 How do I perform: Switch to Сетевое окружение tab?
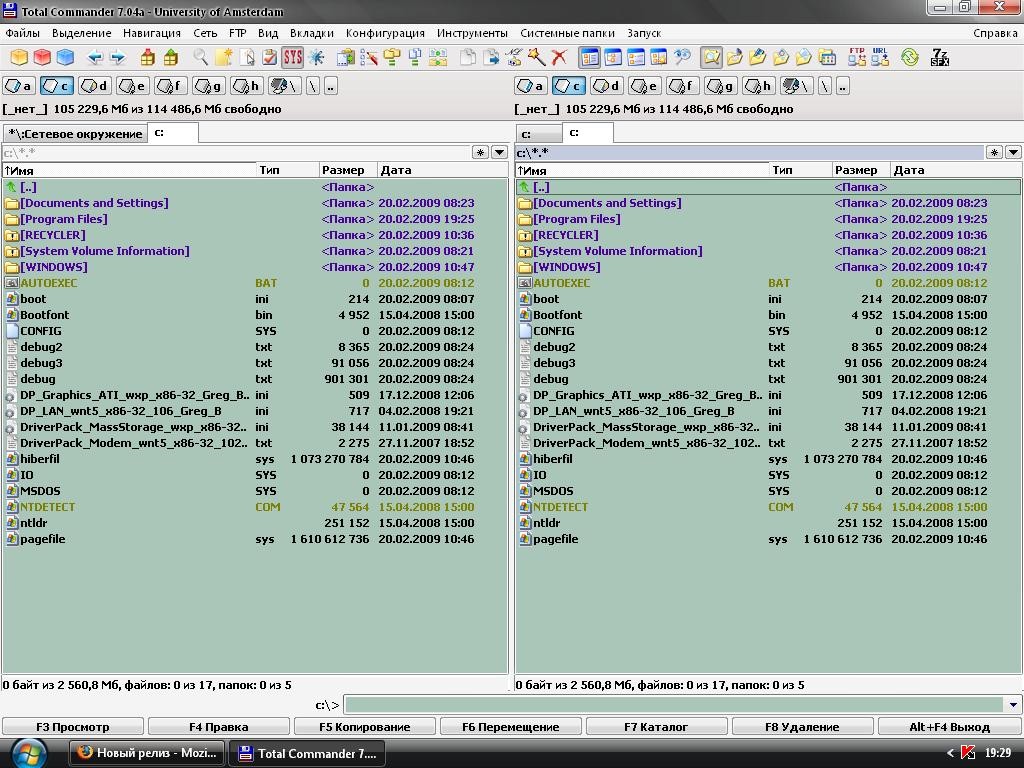pyautogui.click(x=75, y=134)
